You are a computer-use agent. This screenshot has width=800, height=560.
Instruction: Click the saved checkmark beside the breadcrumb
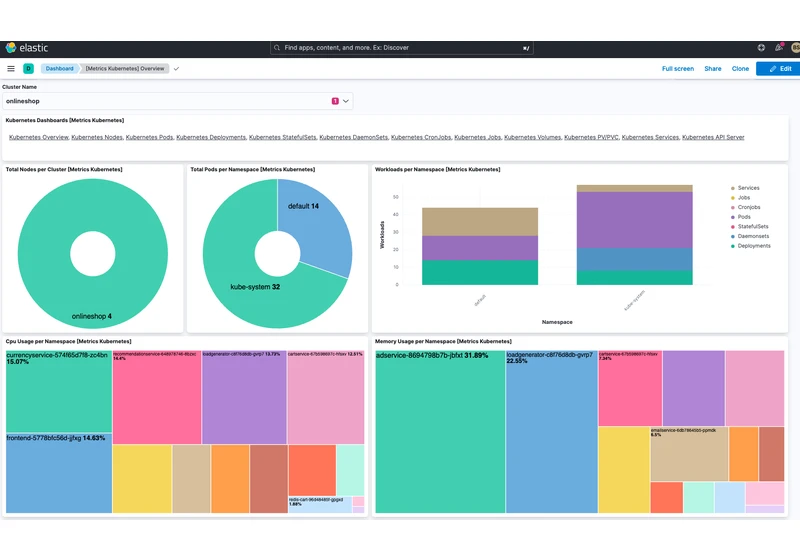point(176,68)
